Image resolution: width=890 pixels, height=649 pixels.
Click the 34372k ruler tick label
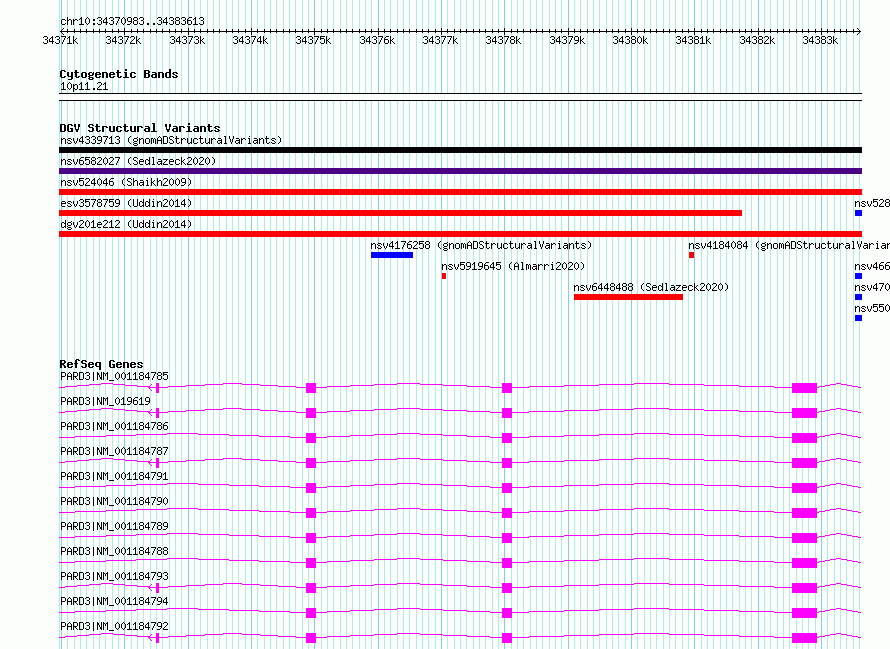pos(123,40)
